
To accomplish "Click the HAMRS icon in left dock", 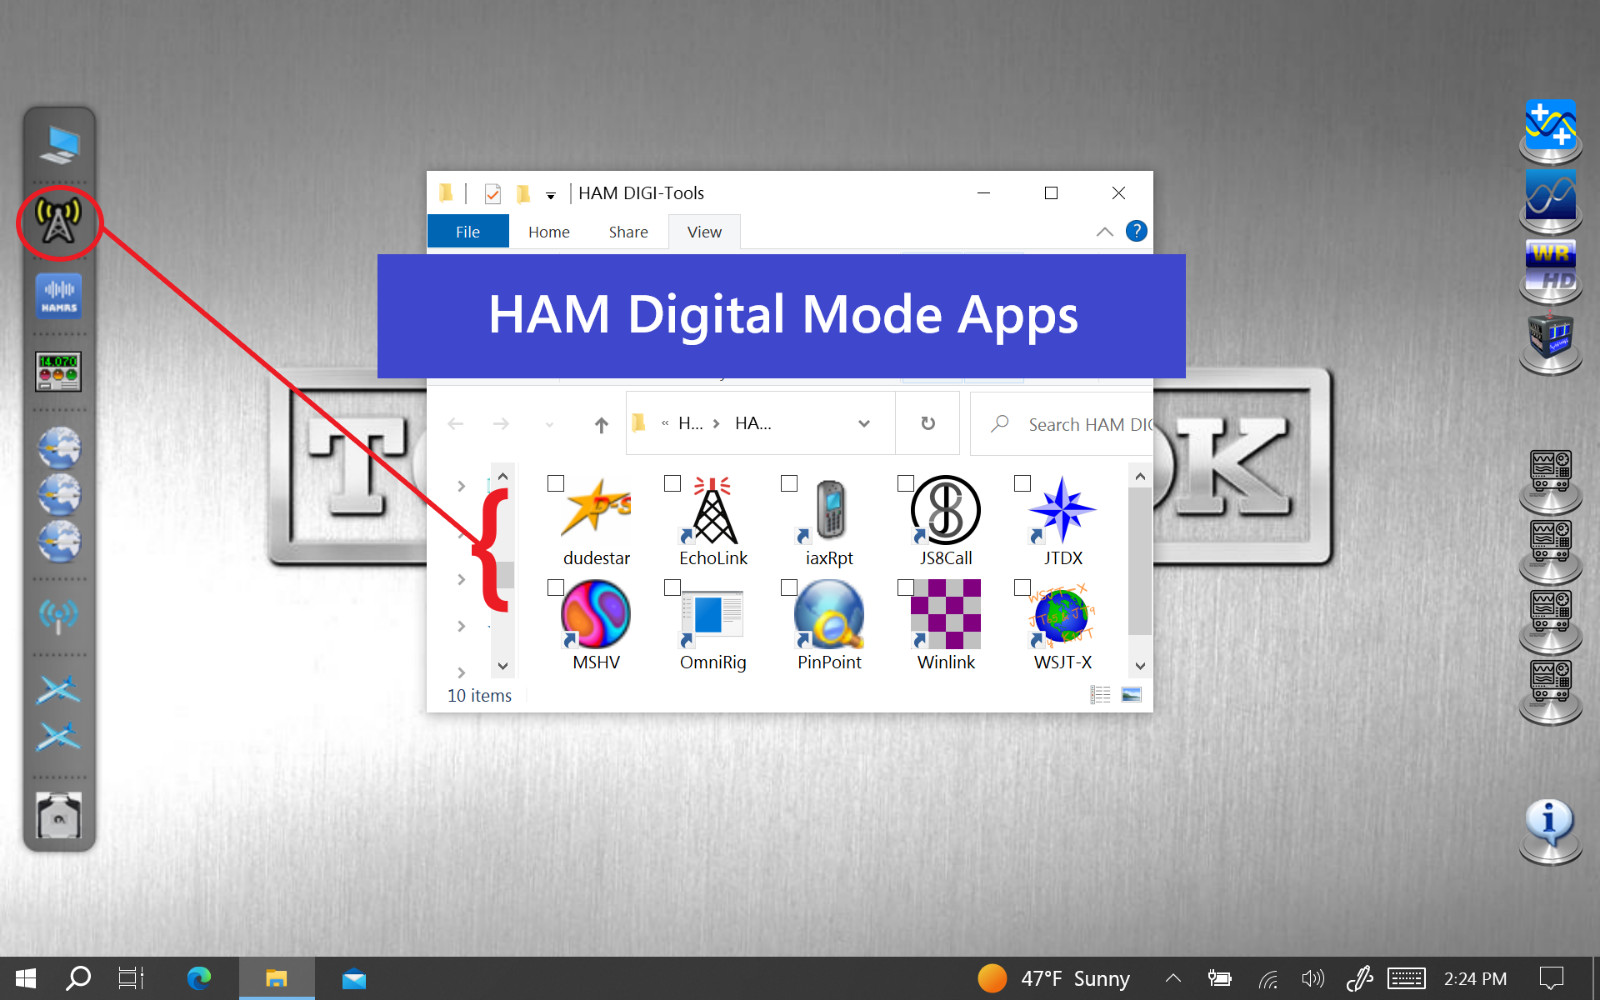I will [x=59, y=296].
